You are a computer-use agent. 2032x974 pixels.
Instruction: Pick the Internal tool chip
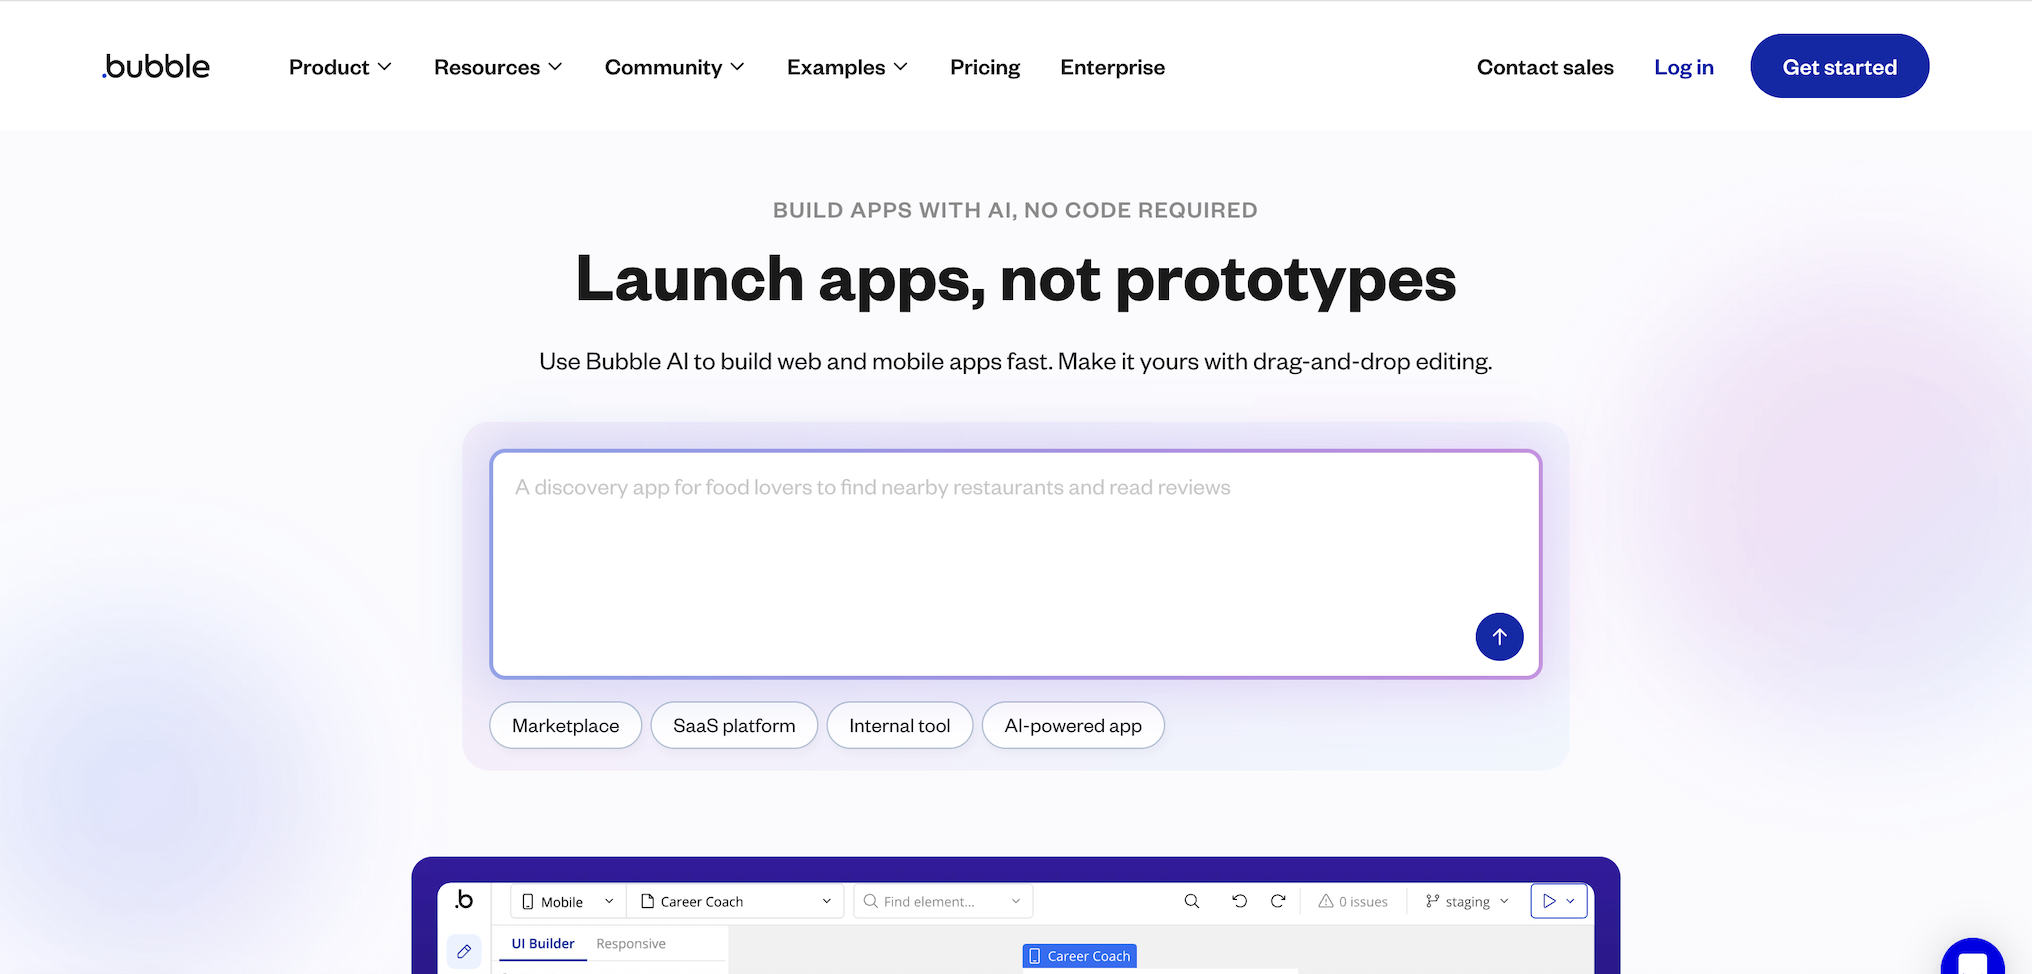pos(899,725)
